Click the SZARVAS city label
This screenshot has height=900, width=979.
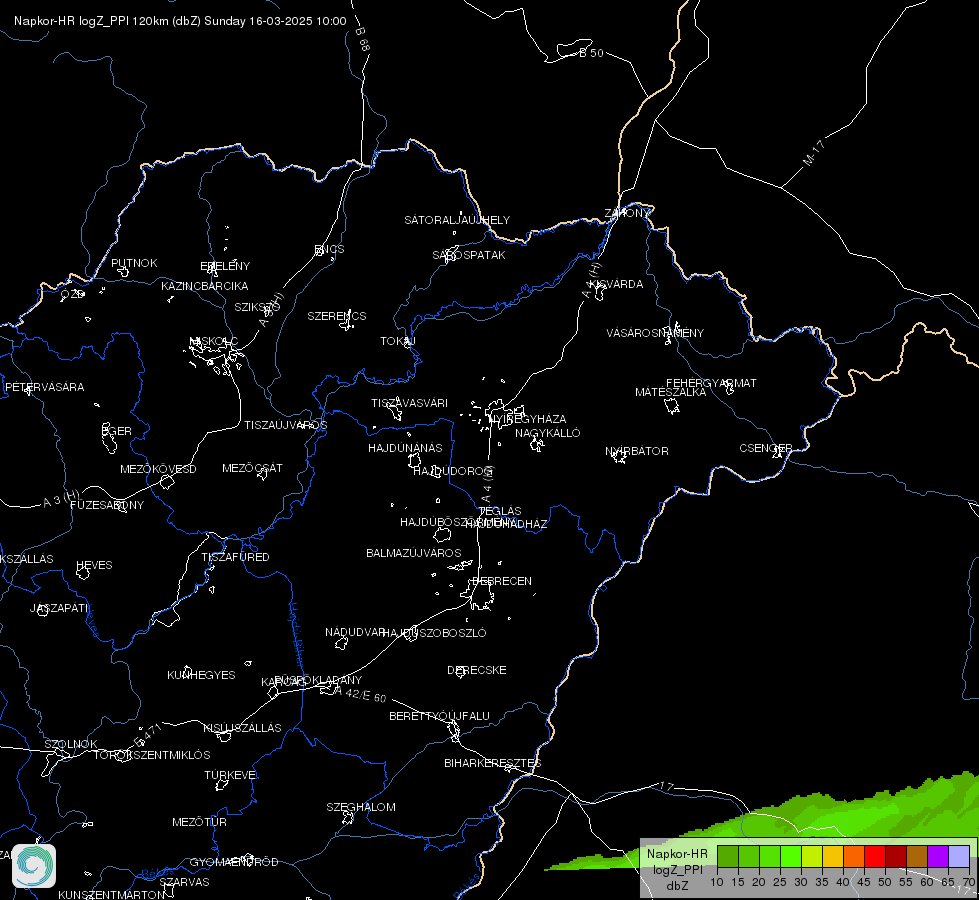click(184, 882)
